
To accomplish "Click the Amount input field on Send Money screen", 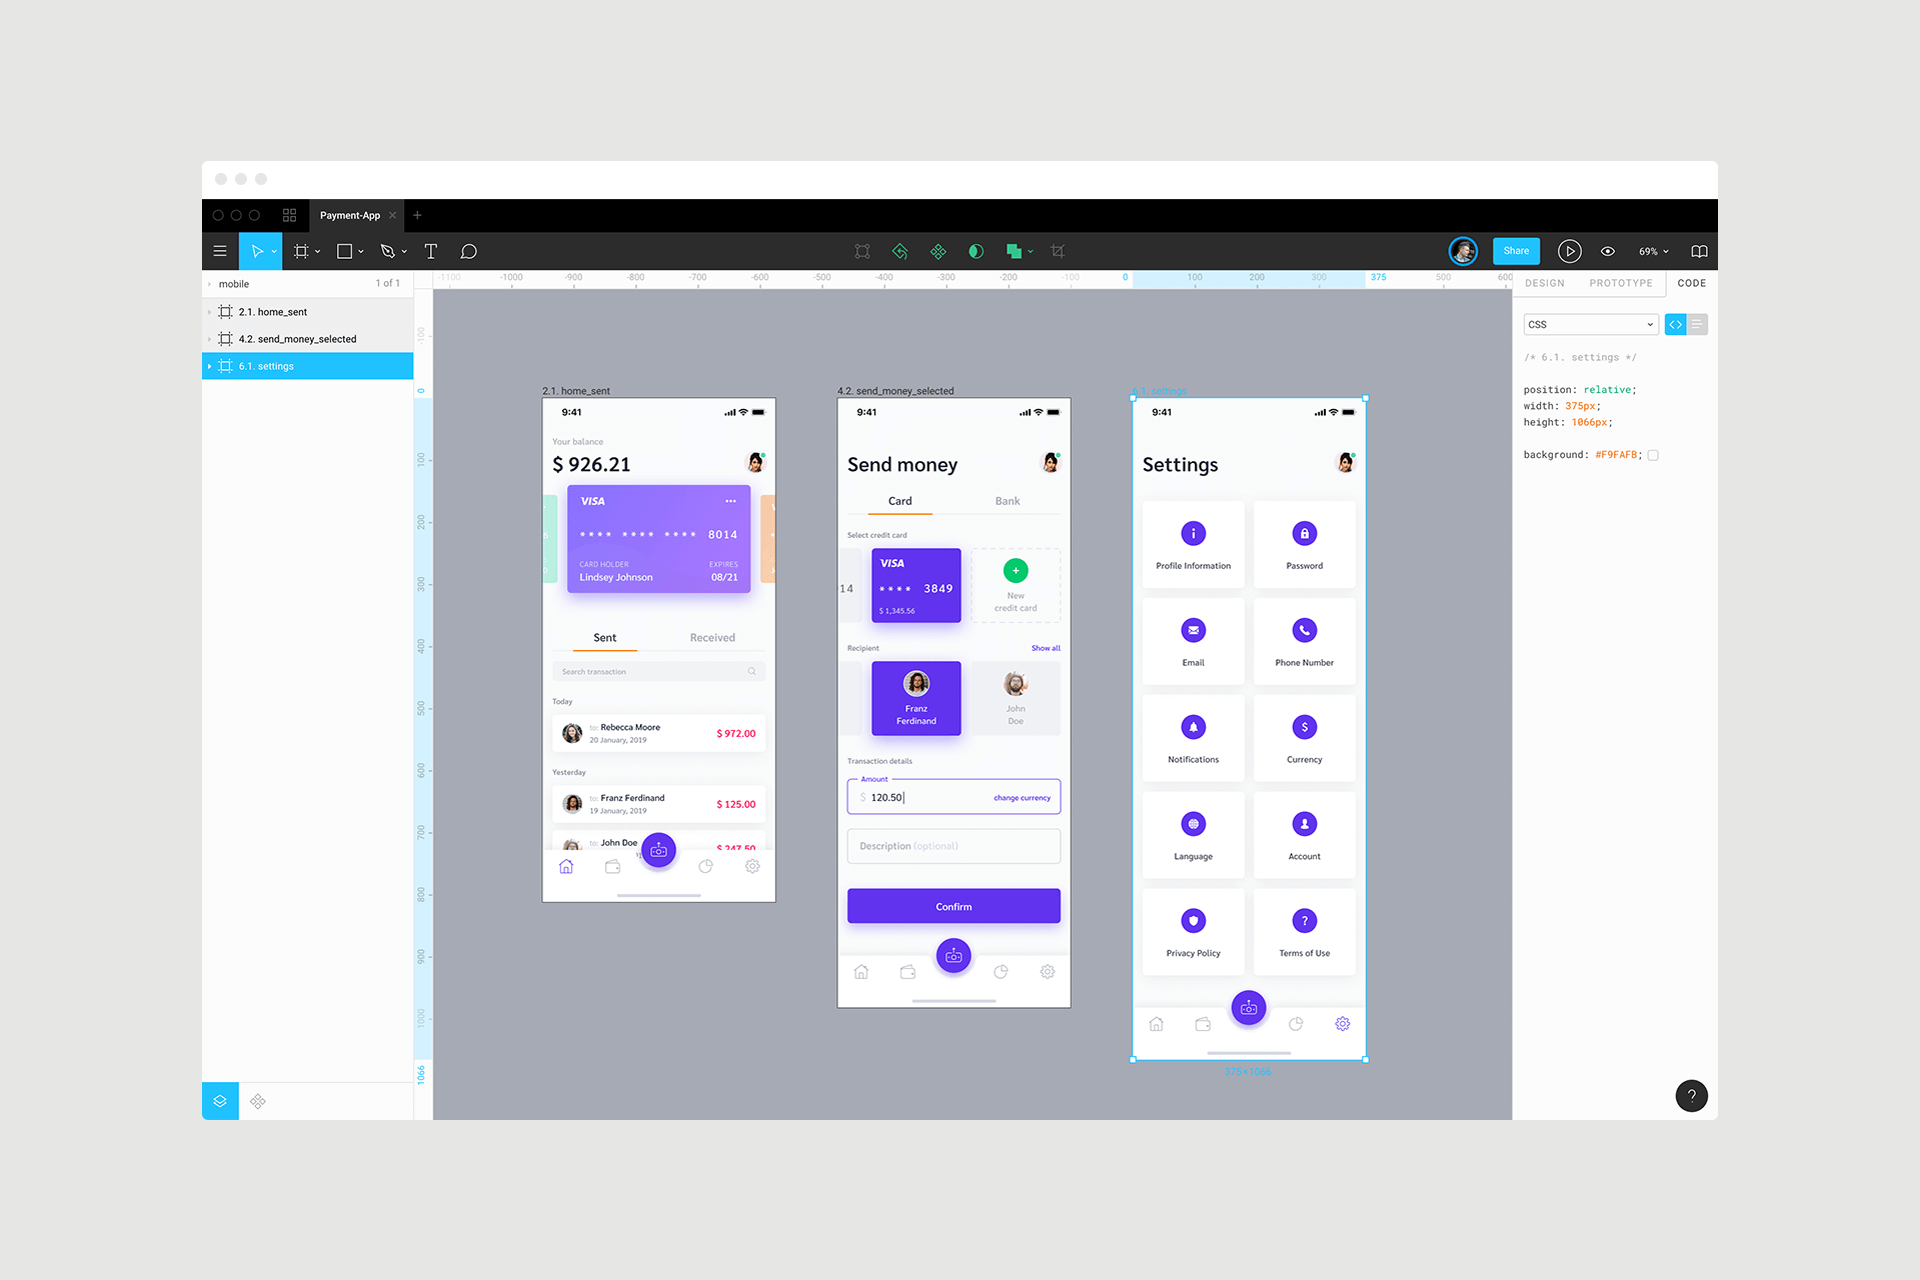I will pyautogui.click(x=951, y=796).
